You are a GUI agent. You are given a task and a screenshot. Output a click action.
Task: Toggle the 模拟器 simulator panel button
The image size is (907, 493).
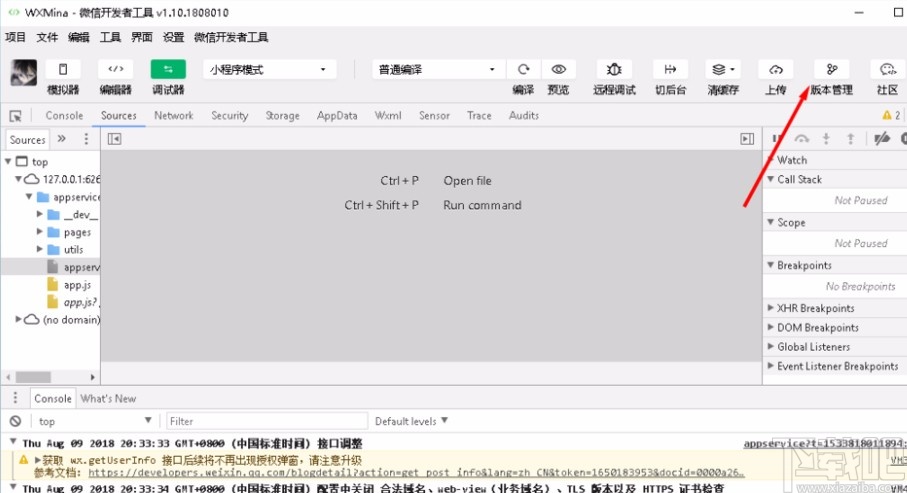[x=62, y=69]
